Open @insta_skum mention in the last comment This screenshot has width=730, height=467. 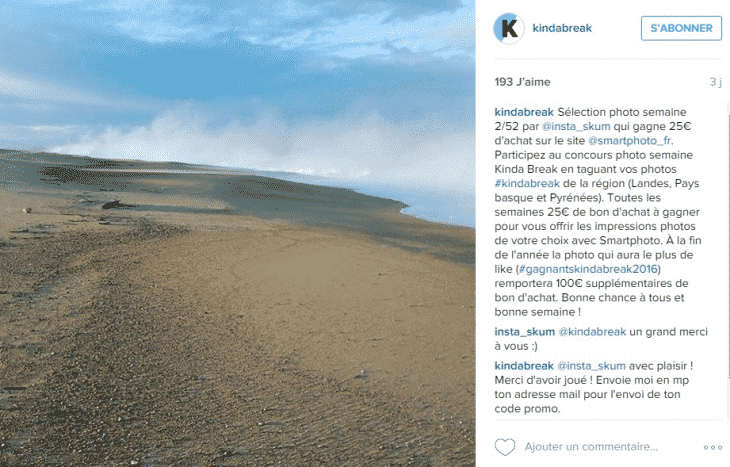[591, 366]
